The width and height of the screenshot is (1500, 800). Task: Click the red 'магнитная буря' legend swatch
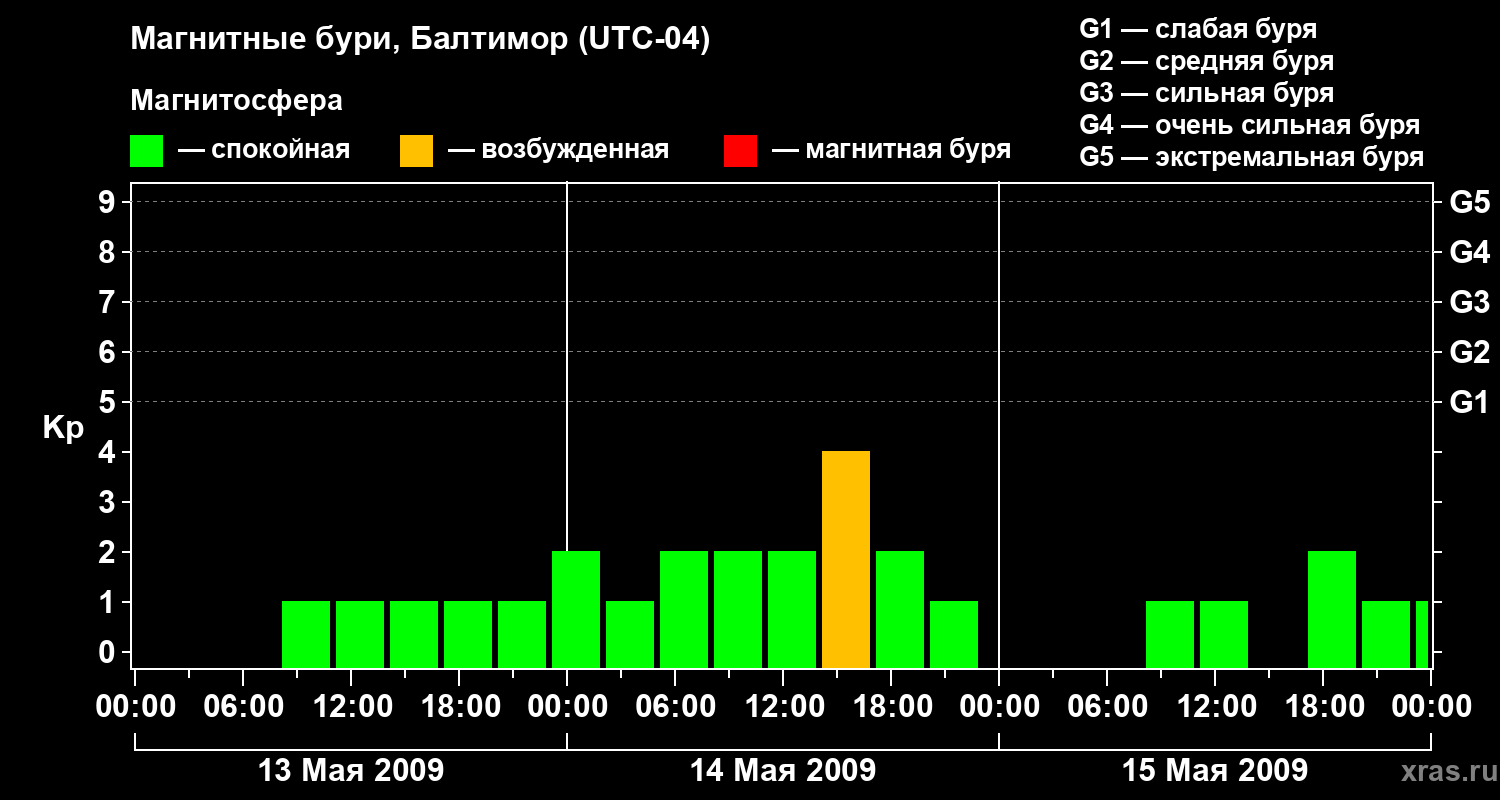pos(740,151)
